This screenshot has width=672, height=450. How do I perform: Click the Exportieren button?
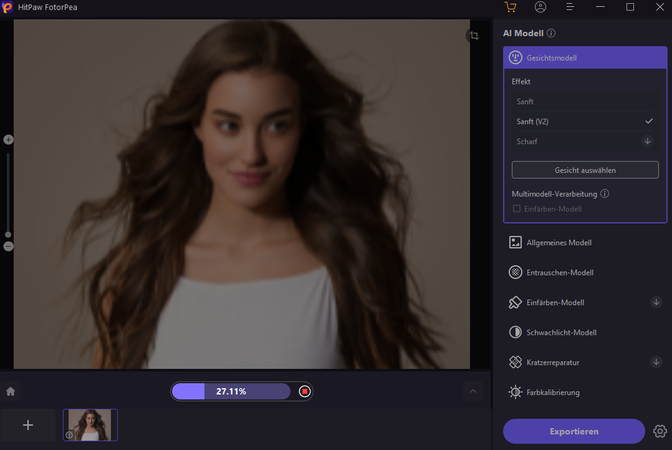pyautogui.click(x=574, y=431)
